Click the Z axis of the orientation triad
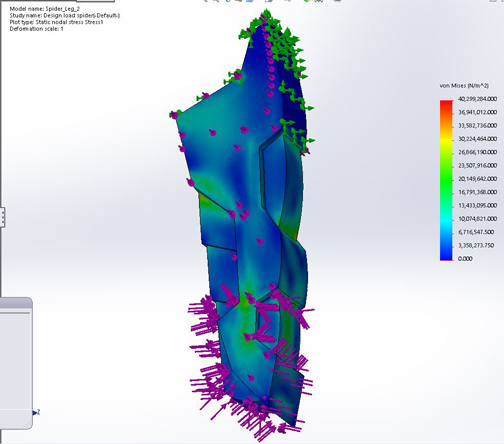 click(x=36, y=413)
